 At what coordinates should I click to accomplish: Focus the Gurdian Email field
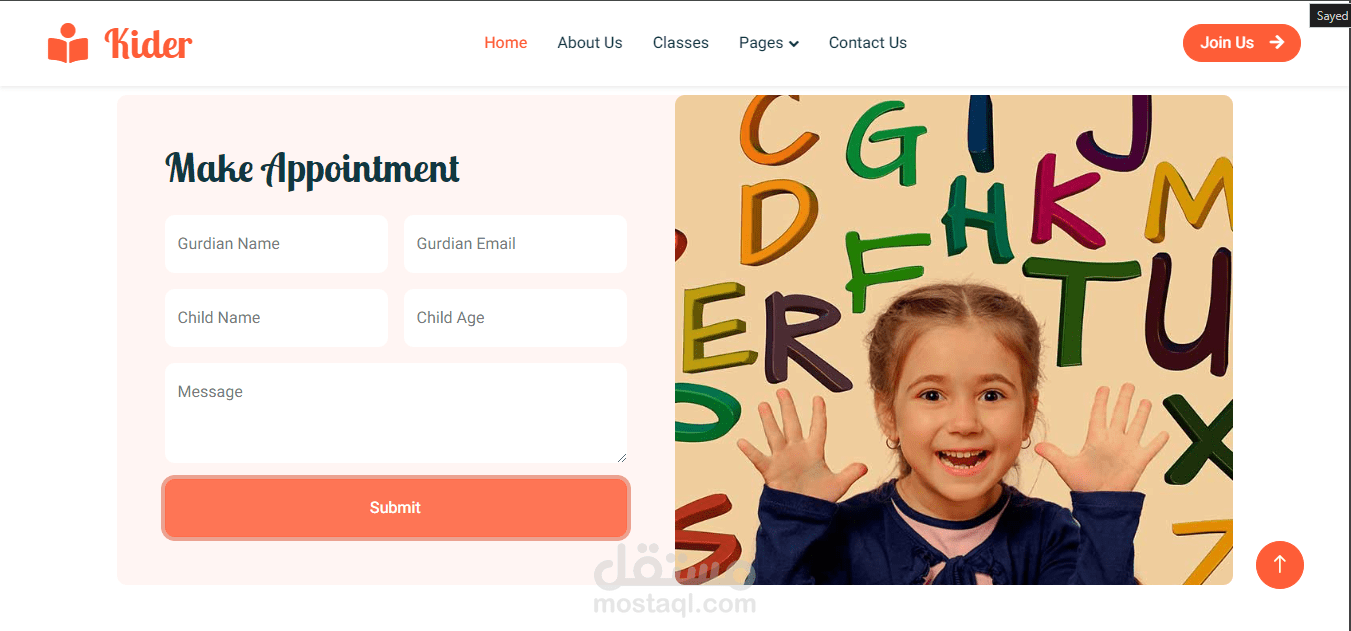tap(515, 244)
